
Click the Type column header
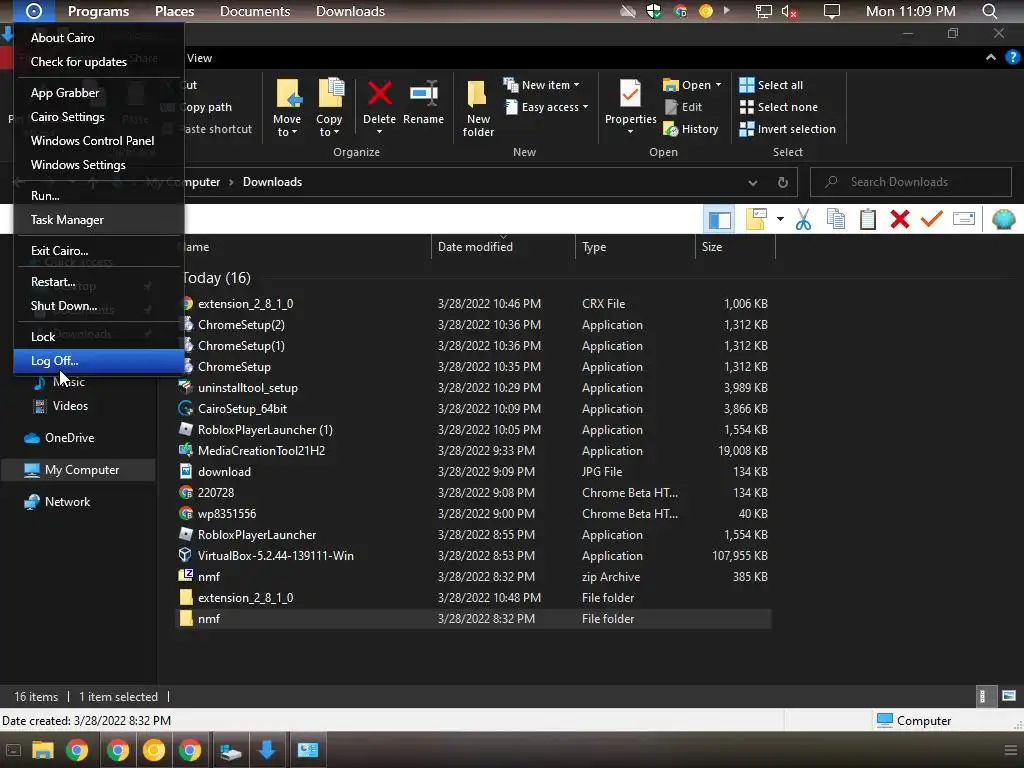click(635, 247)
